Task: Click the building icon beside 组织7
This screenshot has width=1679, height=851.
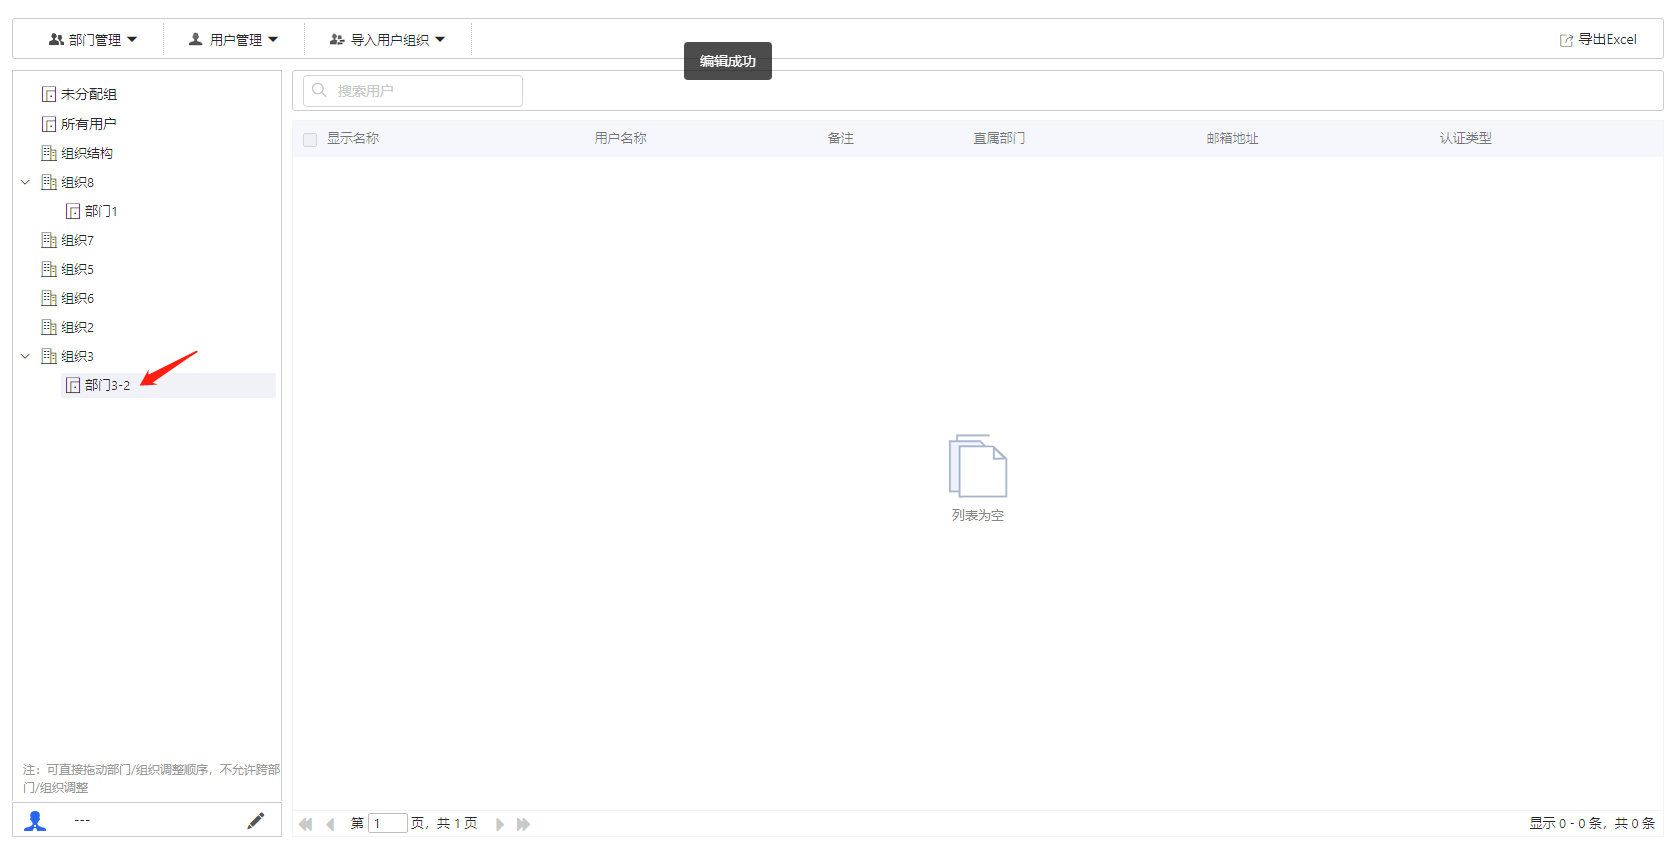Action: (x=49, y=240)
